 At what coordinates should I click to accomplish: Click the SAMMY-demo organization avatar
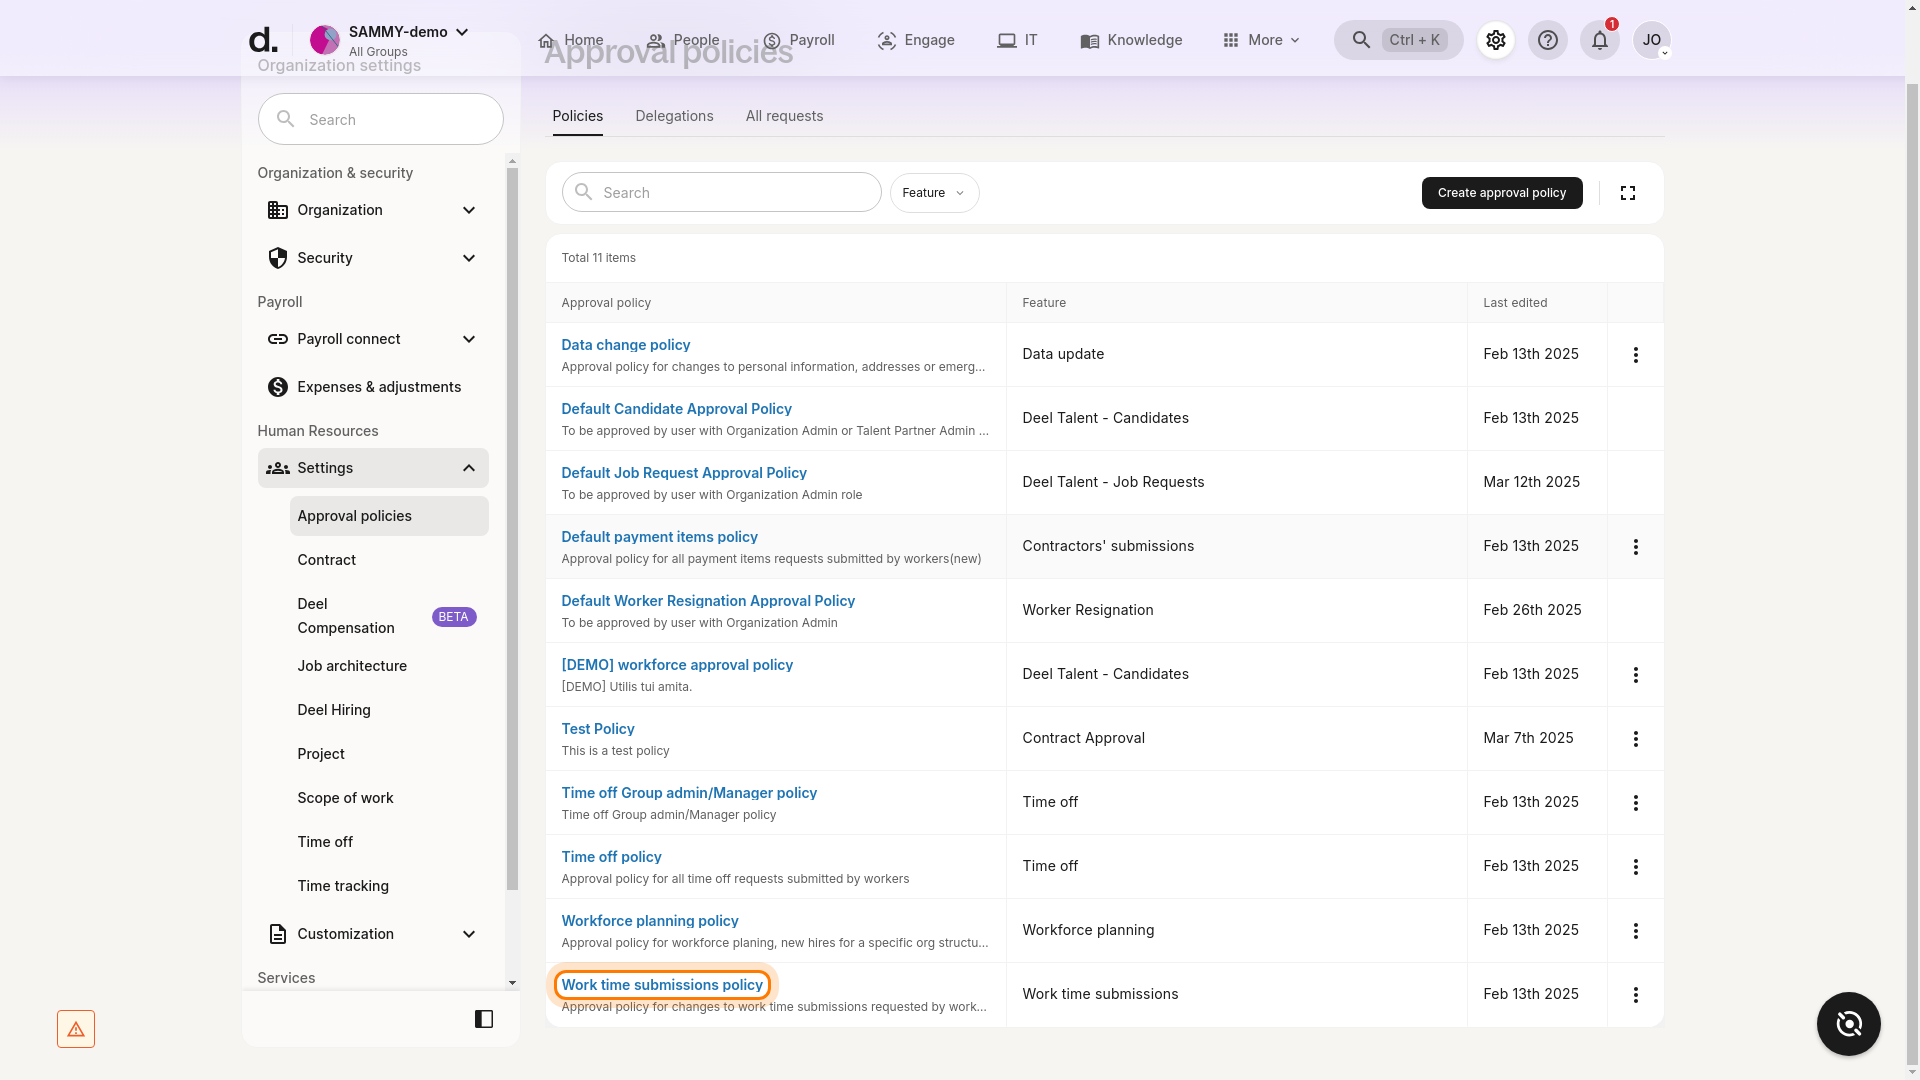tap(324, 40)
